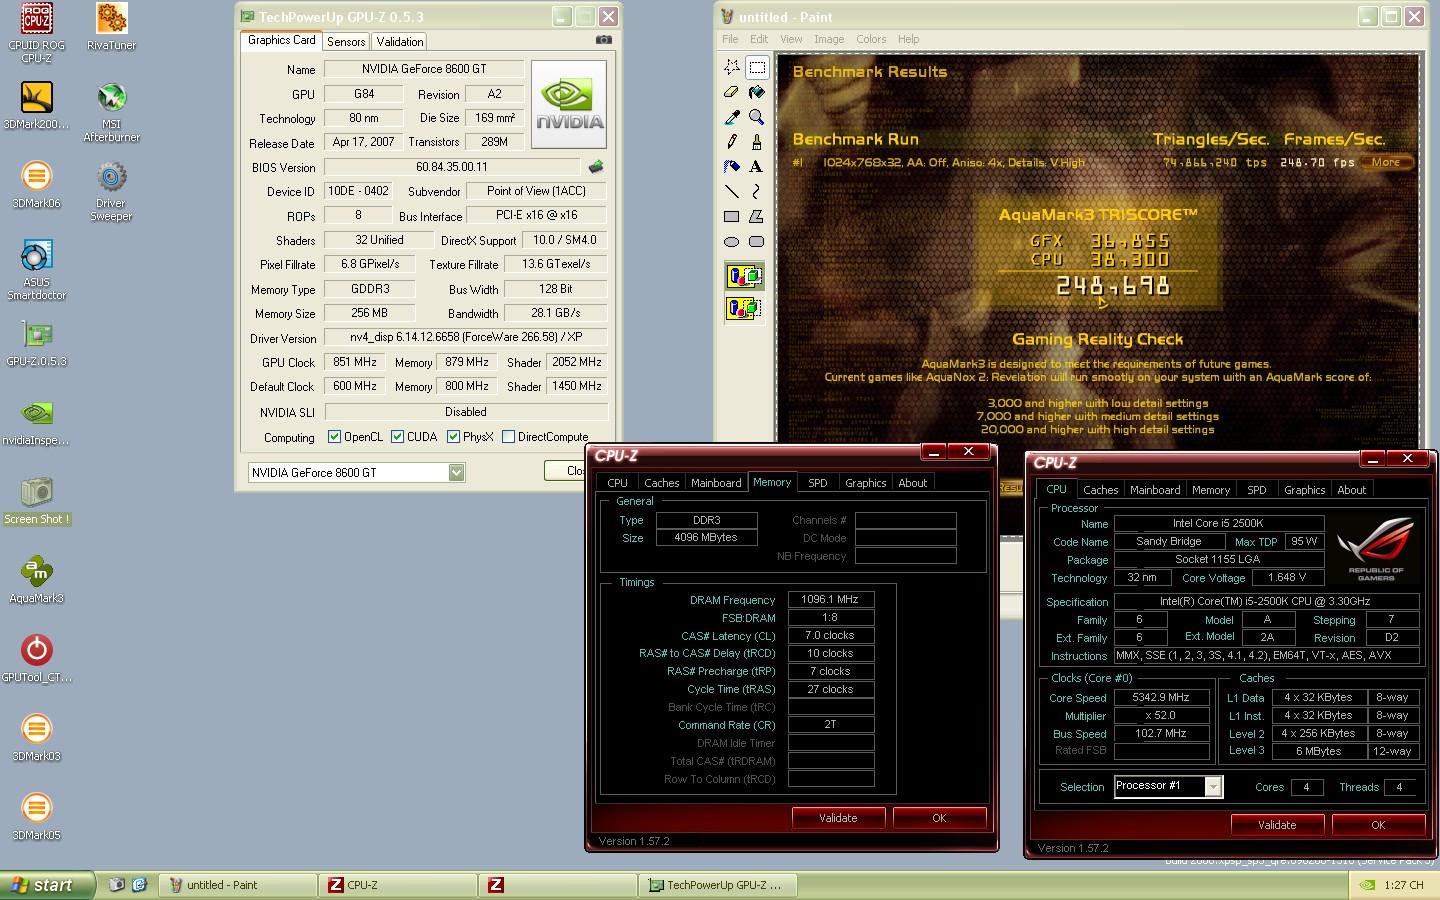Screen dimensions: 1440x900
Task: Open nvidiaInspector desktop icon
Action: 36,422
